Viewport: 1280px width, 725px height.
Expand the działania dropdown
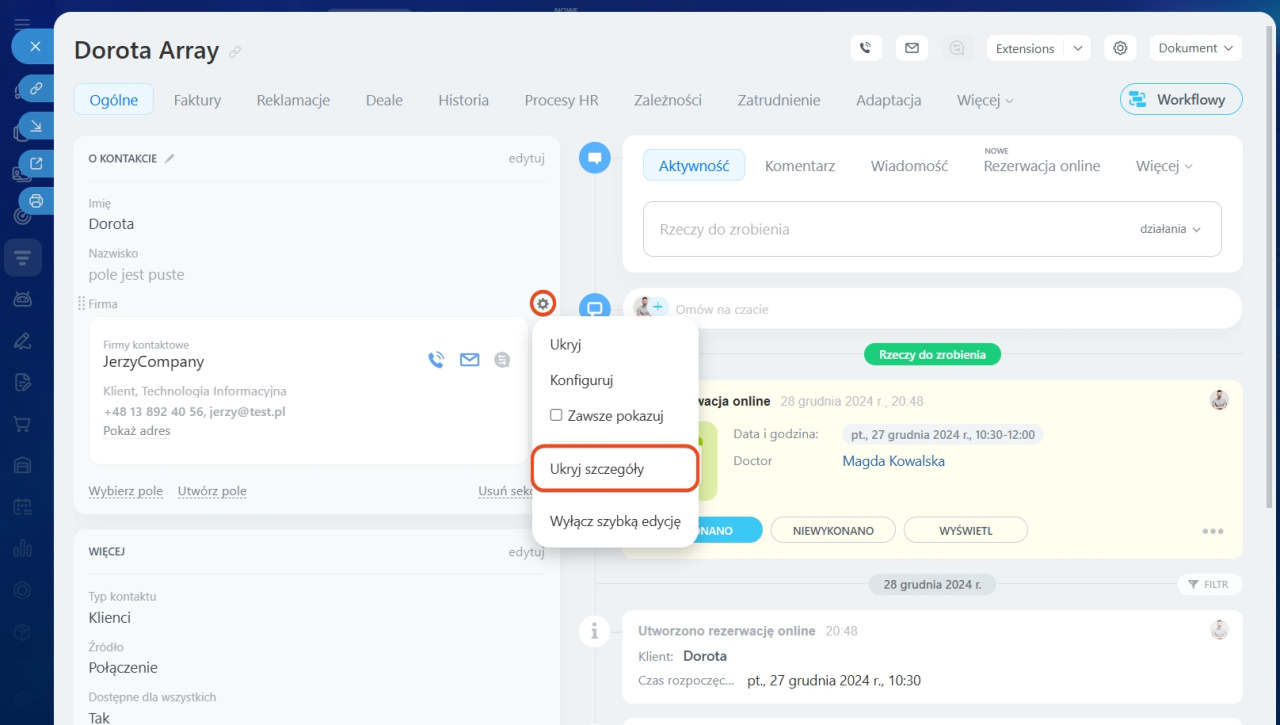(x=1170, y=229)
